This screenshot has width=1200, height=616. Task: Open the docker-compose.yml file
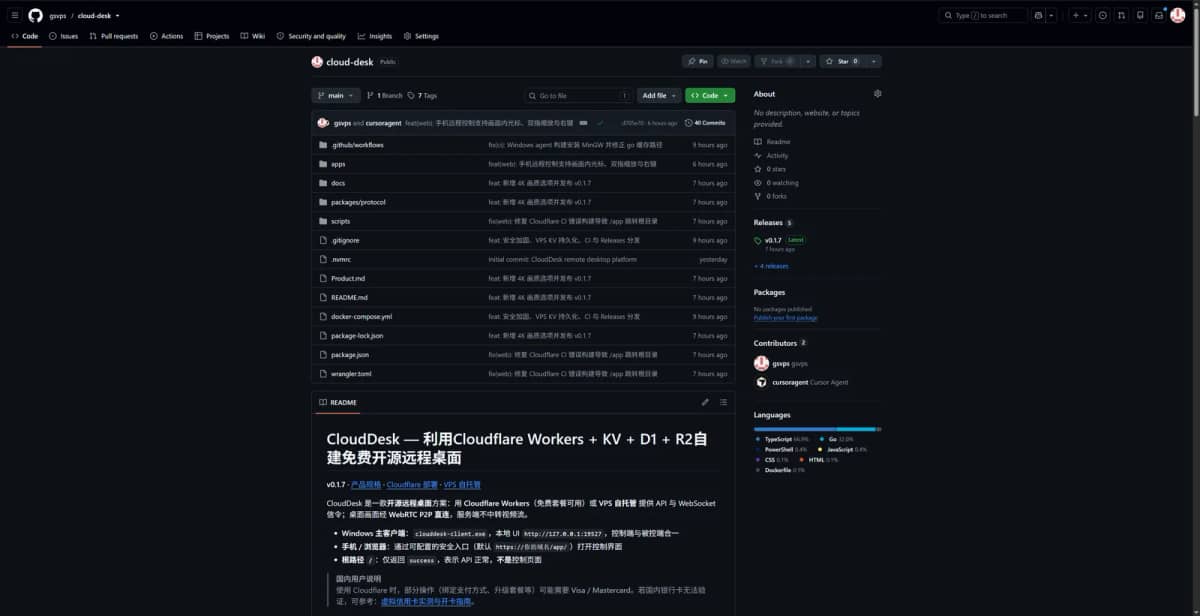pyautogui.click(x=361, y=316)
